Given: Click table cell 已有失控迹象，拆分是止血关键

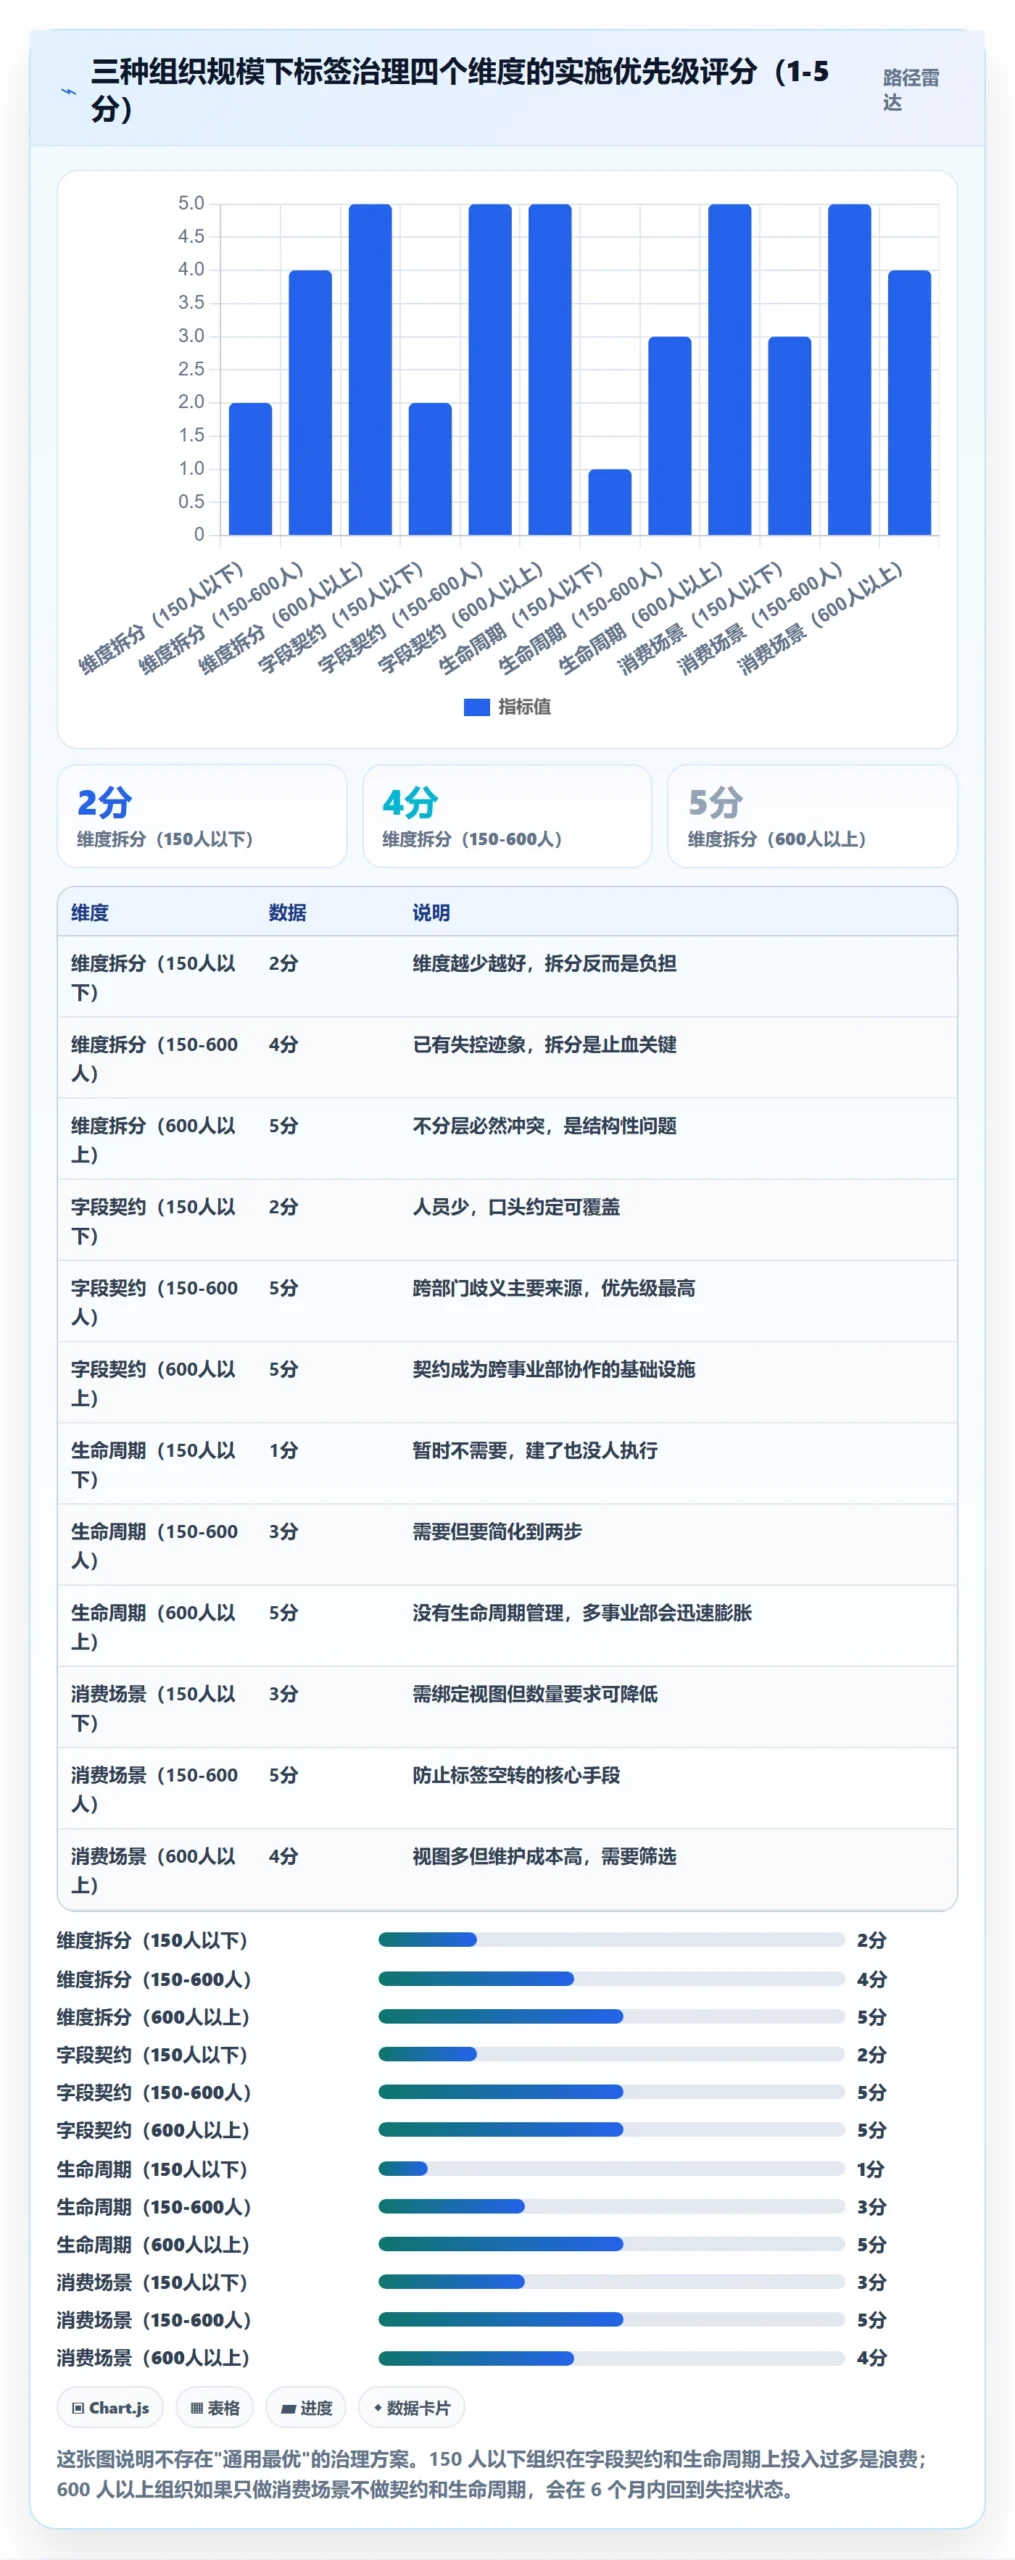Looking at the screenshot, I should pyautogui.click(x=544, y=1044).
